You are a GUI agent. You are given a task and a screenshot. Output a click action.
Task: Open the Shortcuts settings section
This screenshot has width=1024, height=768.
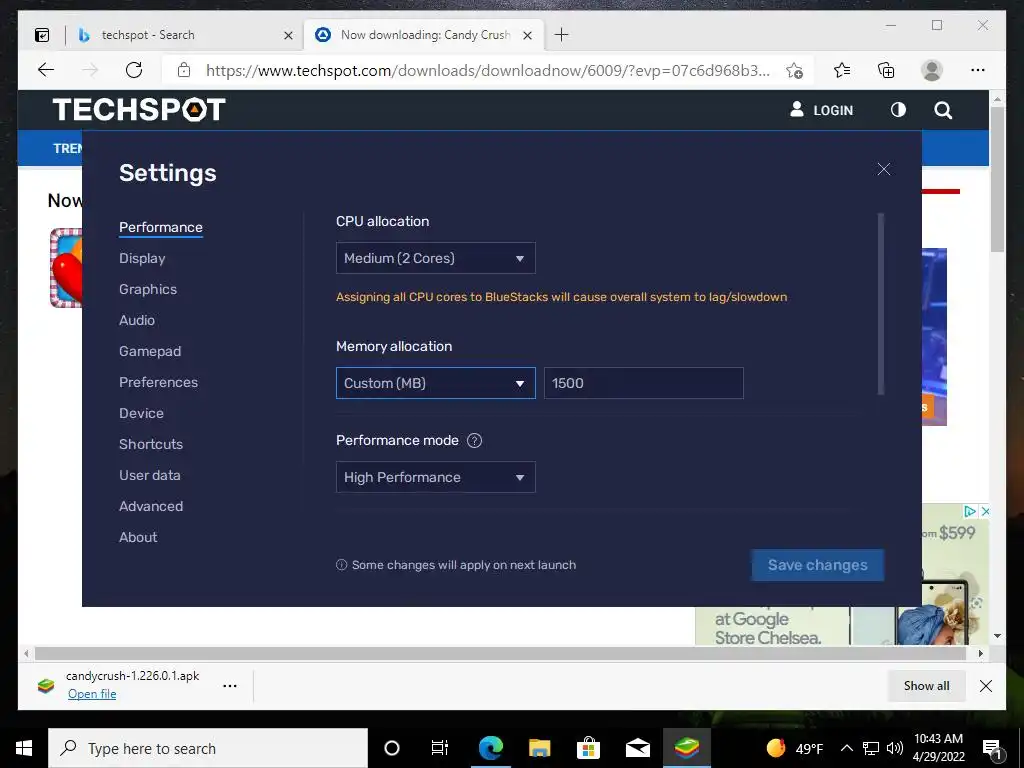pos(151,444)
